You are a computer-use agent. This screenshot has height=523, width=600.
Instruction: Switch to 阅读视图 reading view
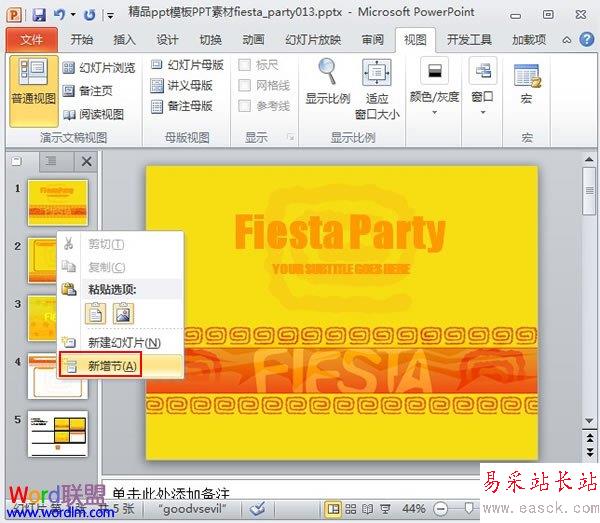(x=93, y=114)
